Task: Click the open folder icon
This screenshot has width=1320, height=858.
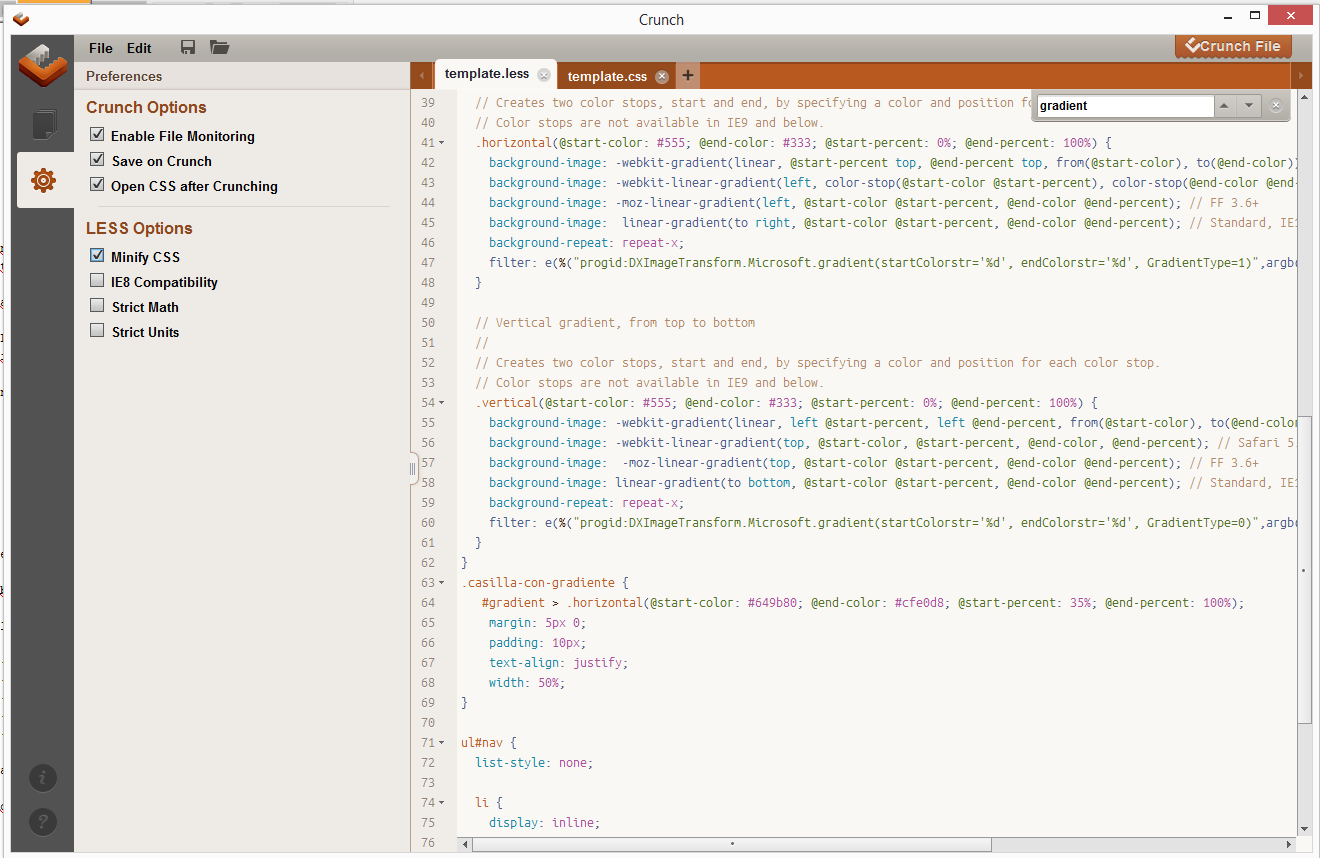Action: 219,47
